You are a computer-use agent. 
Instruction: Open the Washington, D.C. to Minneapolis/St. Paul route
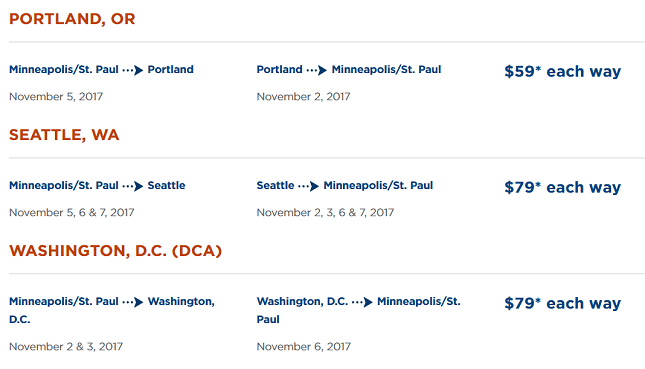tap(359, 310)
